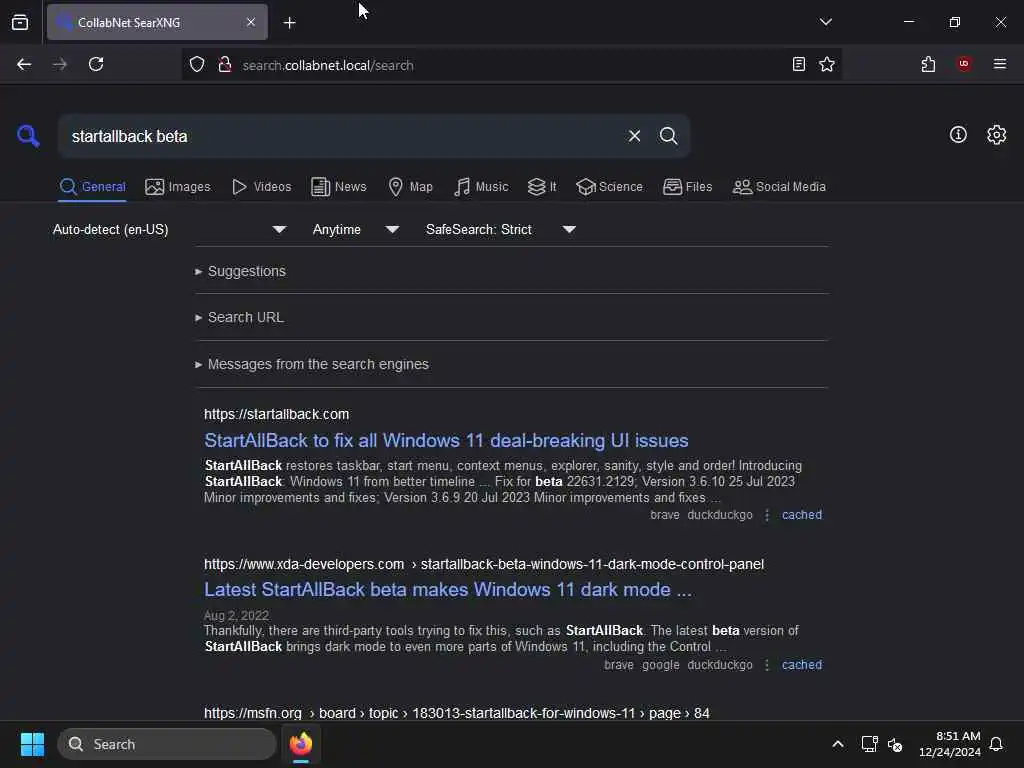The width and height of the screenshot is (1024, 768).
Task: Reload the current page
Action: tap(96, 64)
